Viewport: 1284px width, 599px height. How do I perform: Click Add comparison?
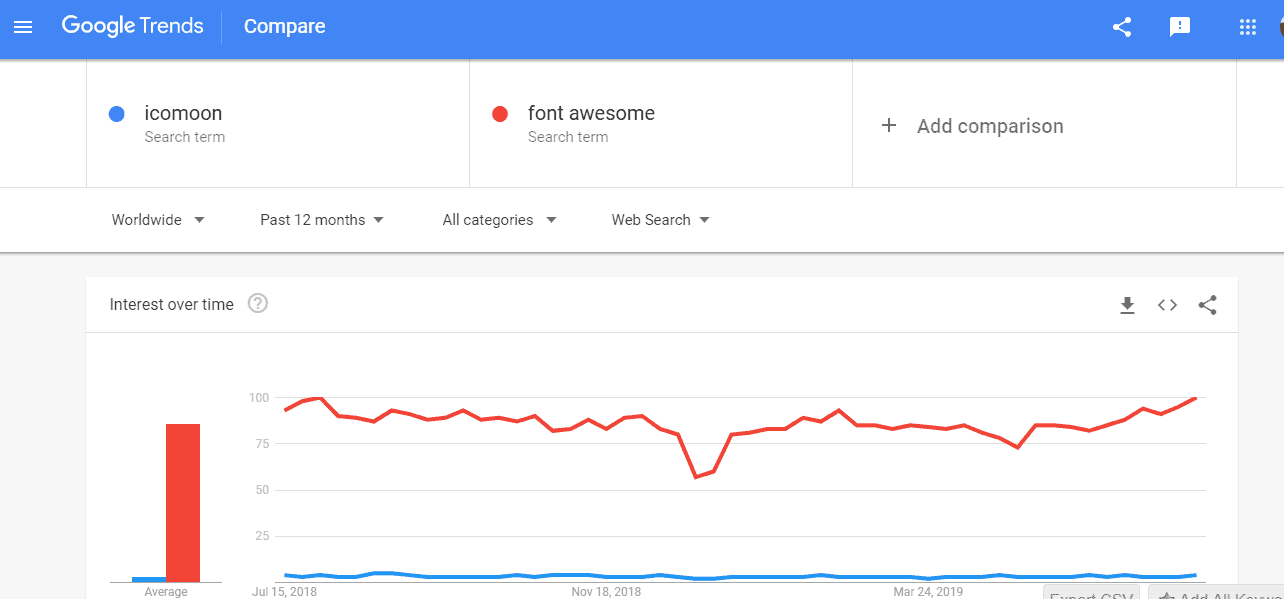[989, 126]
